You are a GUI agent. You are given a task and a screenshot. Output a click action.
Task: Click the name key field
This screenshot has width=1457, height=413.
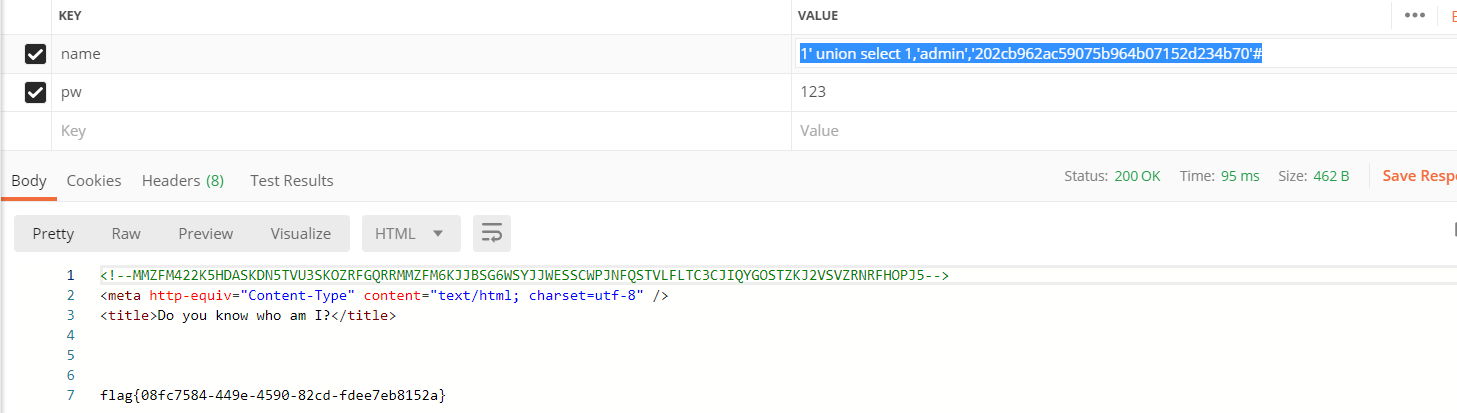point(421,54)
